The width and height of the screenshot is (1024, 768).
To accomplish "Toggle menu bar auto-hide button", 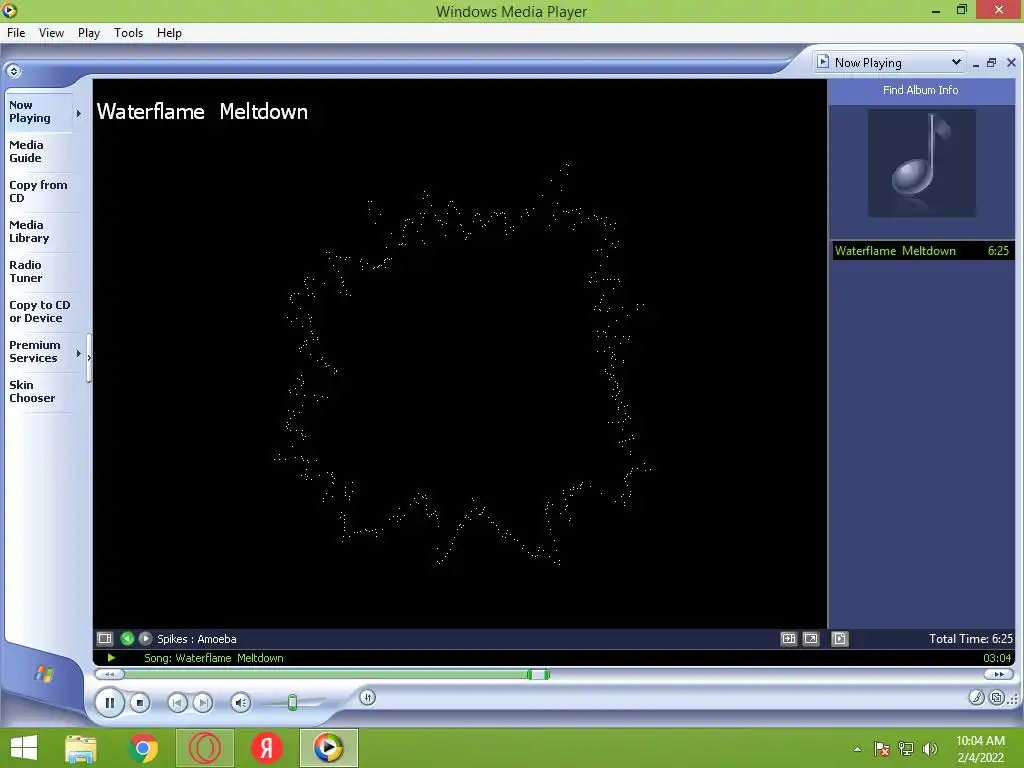I will (14, 71).
